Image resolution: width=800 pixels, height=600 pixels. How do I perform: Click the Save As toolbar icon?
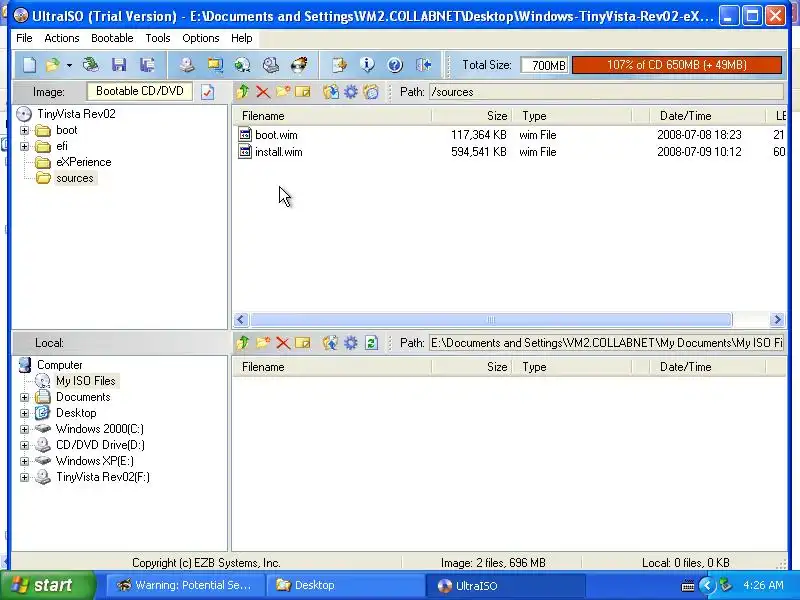coord(147,65)
